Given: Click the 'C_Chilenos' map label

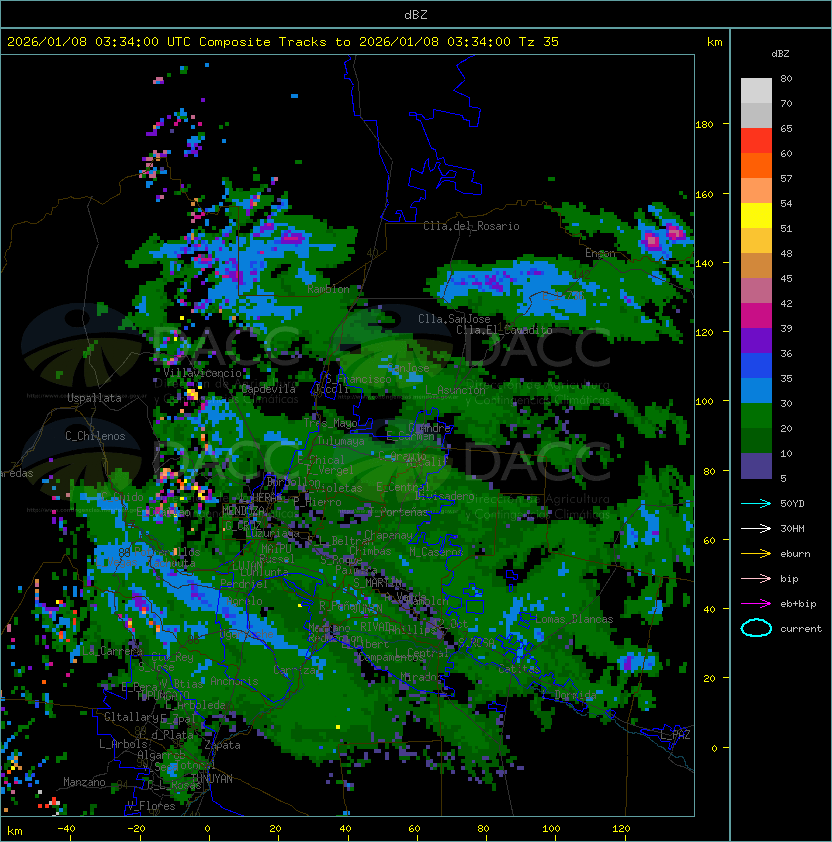Looking at the screenshot, I should (95, 436).
